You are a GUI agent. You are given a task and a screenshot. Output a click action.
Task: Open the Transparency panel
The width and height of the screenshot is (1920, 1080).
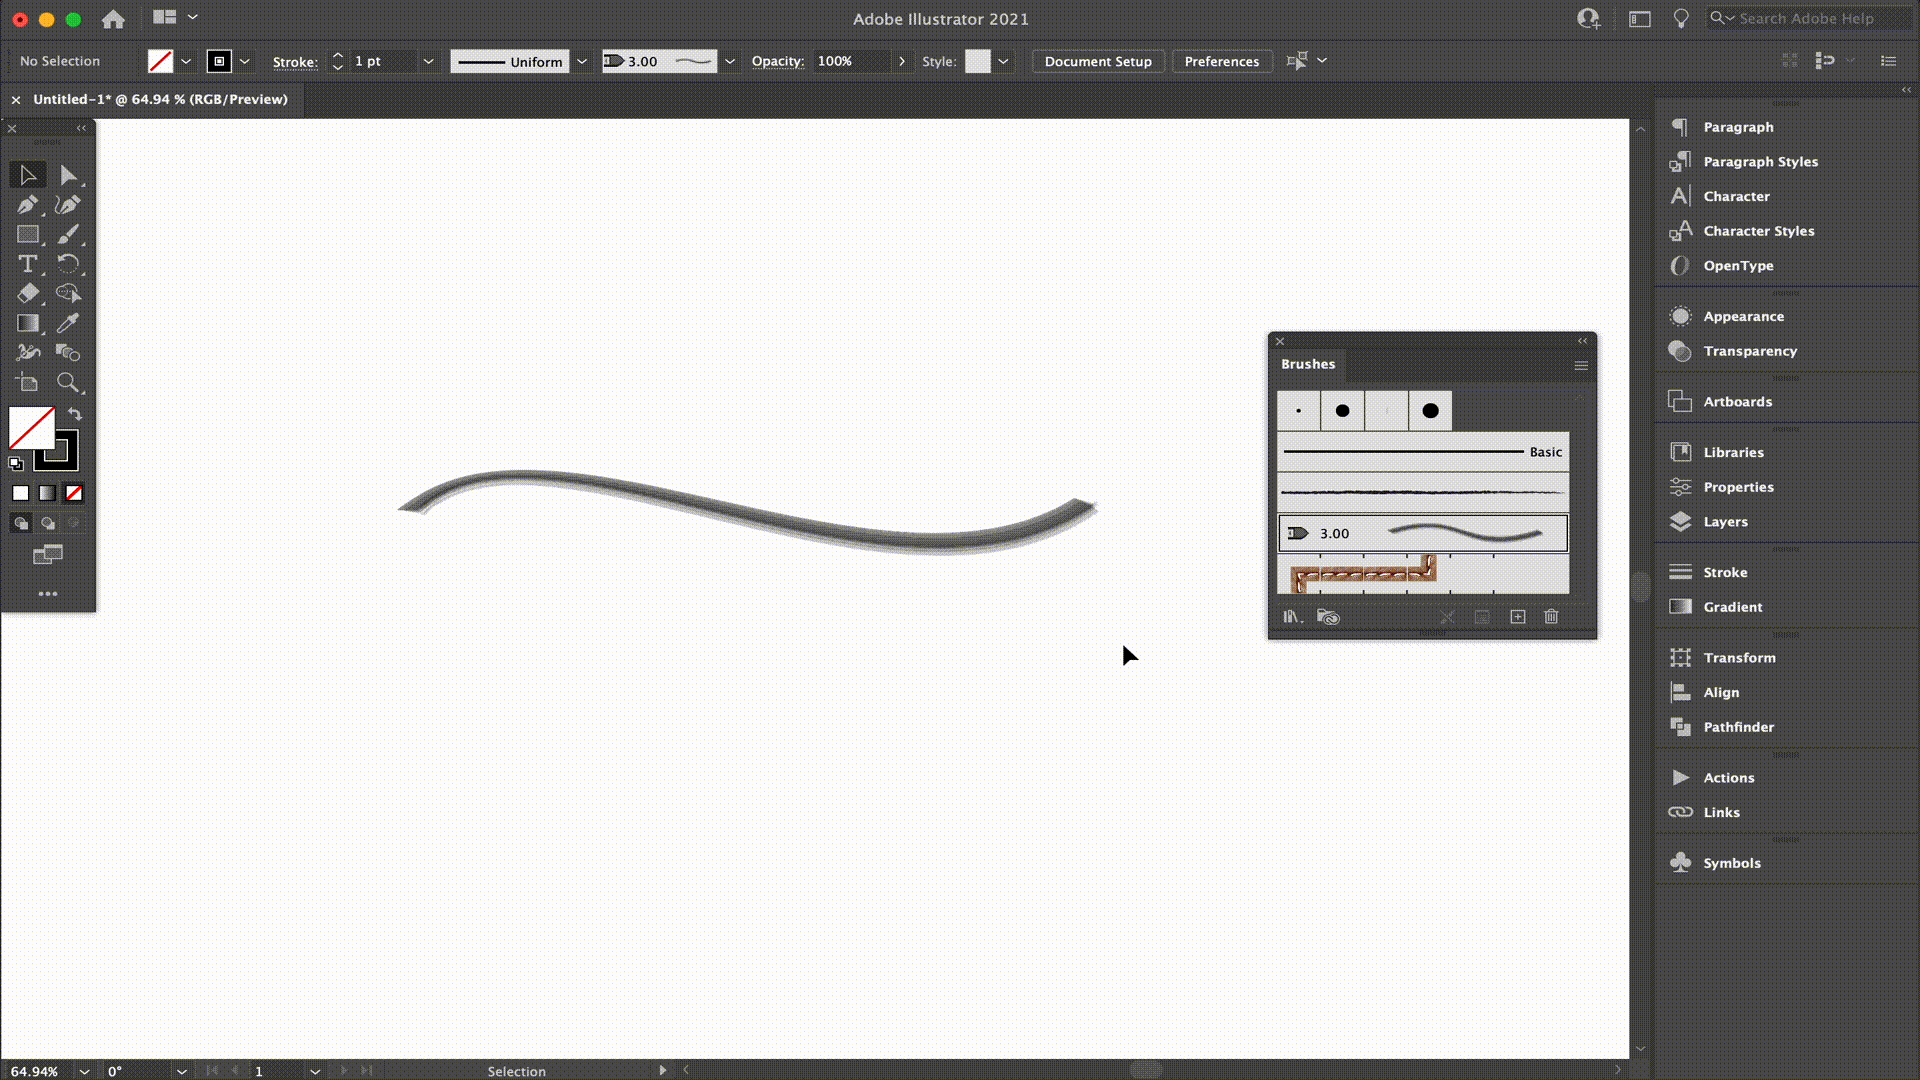[x=1750, y=351]
